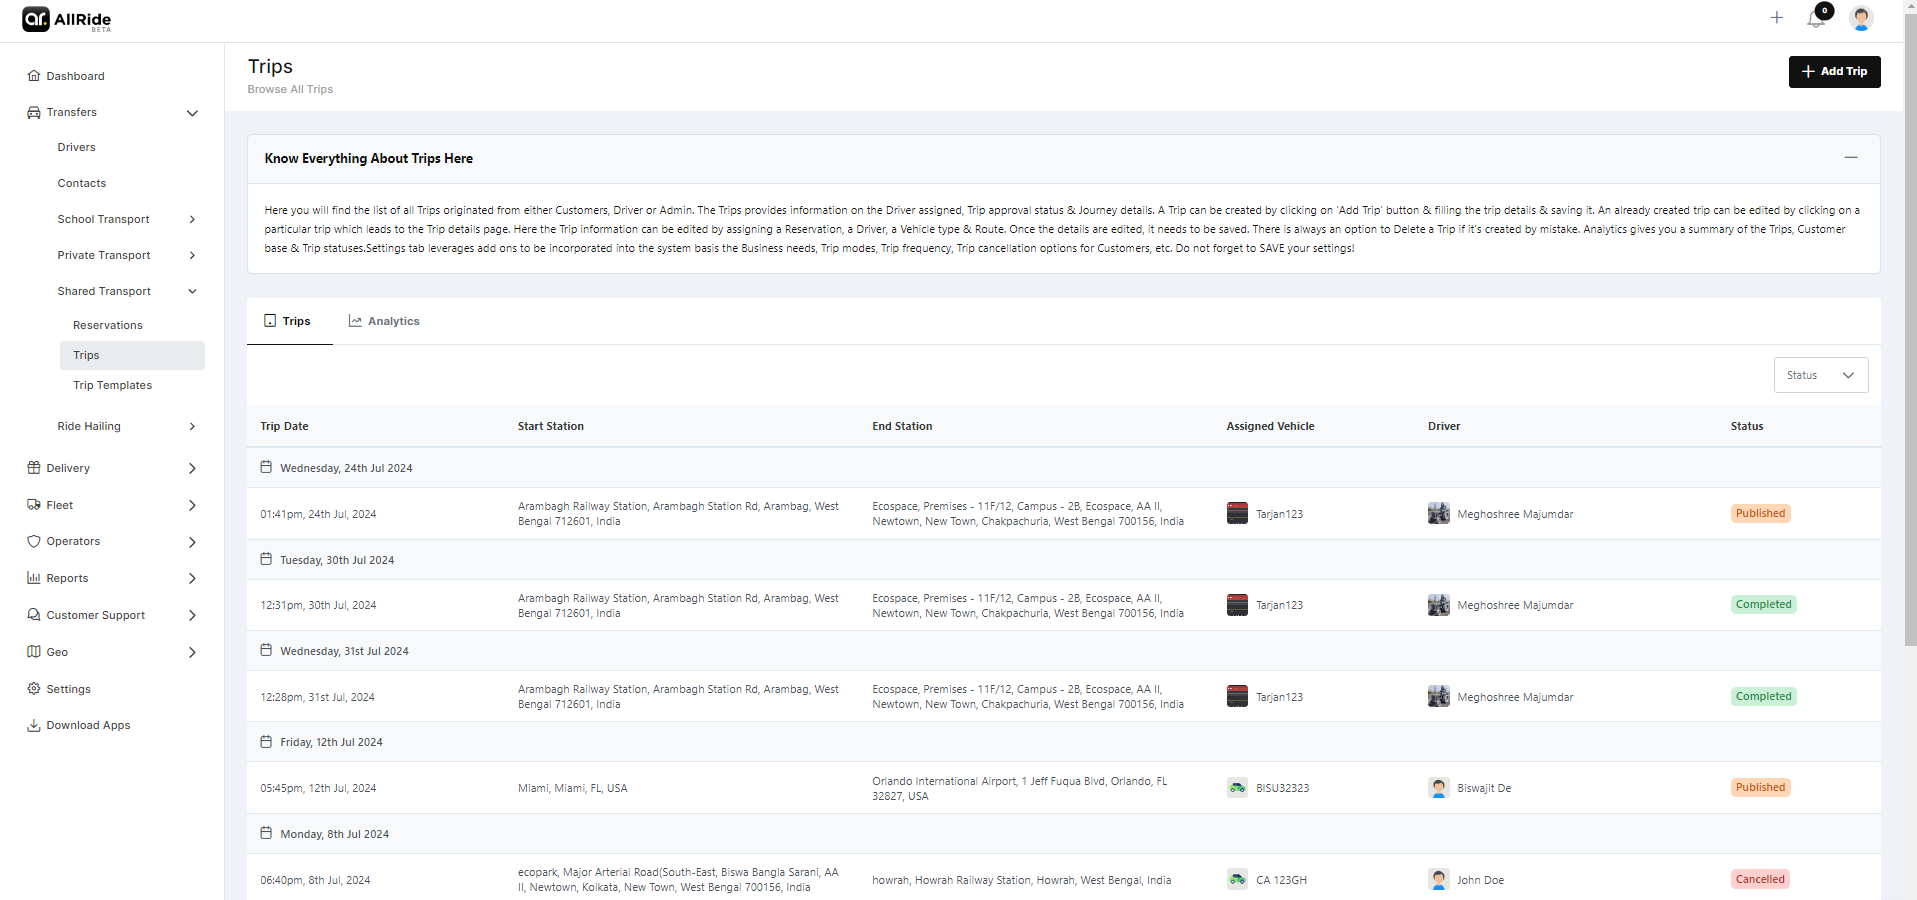Open Download Apps in sidebar
This screenshot has height=900, width=1917.
88,726
